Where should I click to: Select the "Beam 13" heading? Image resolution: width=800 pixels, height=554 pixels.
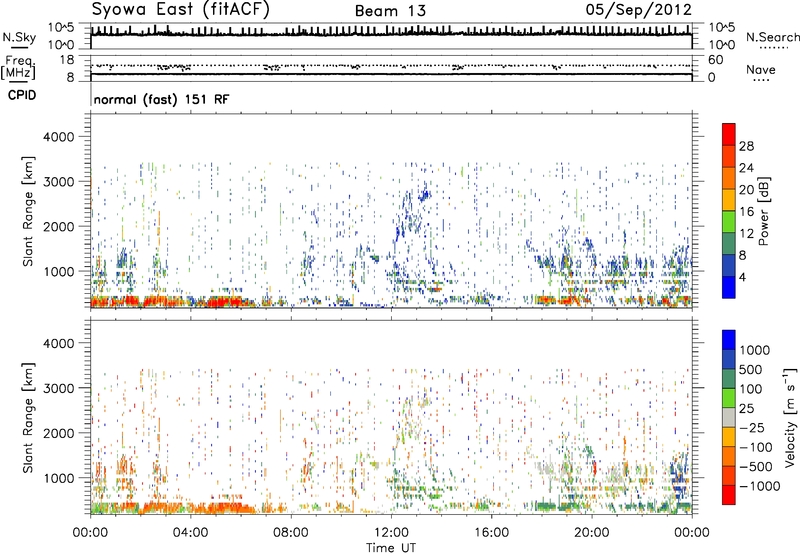(390, 11)
